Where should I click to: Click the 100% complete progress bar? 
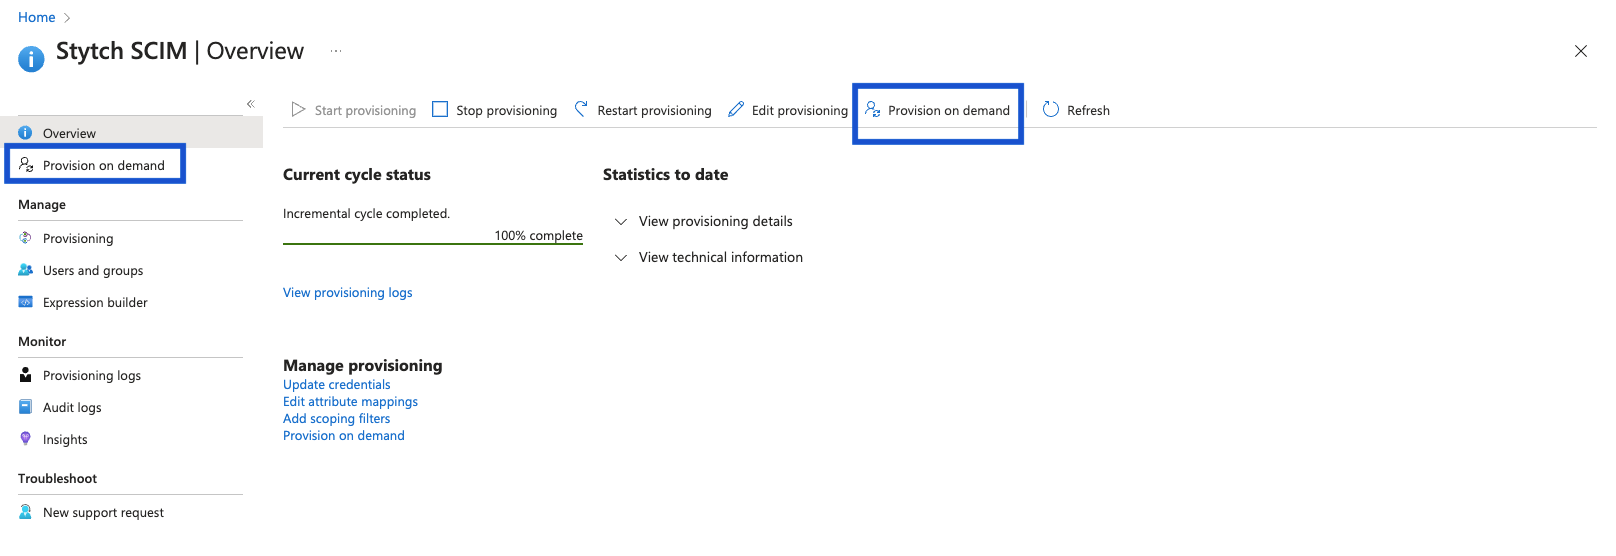tap(433, 243)
